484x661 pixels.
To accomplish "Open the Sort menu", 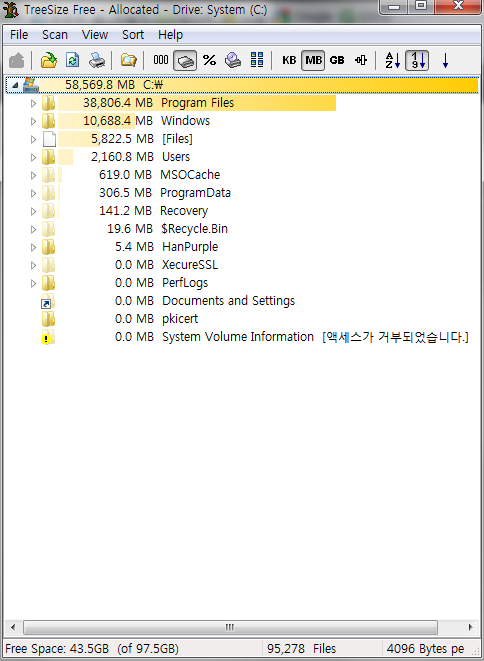I will (x=133, y=35).
